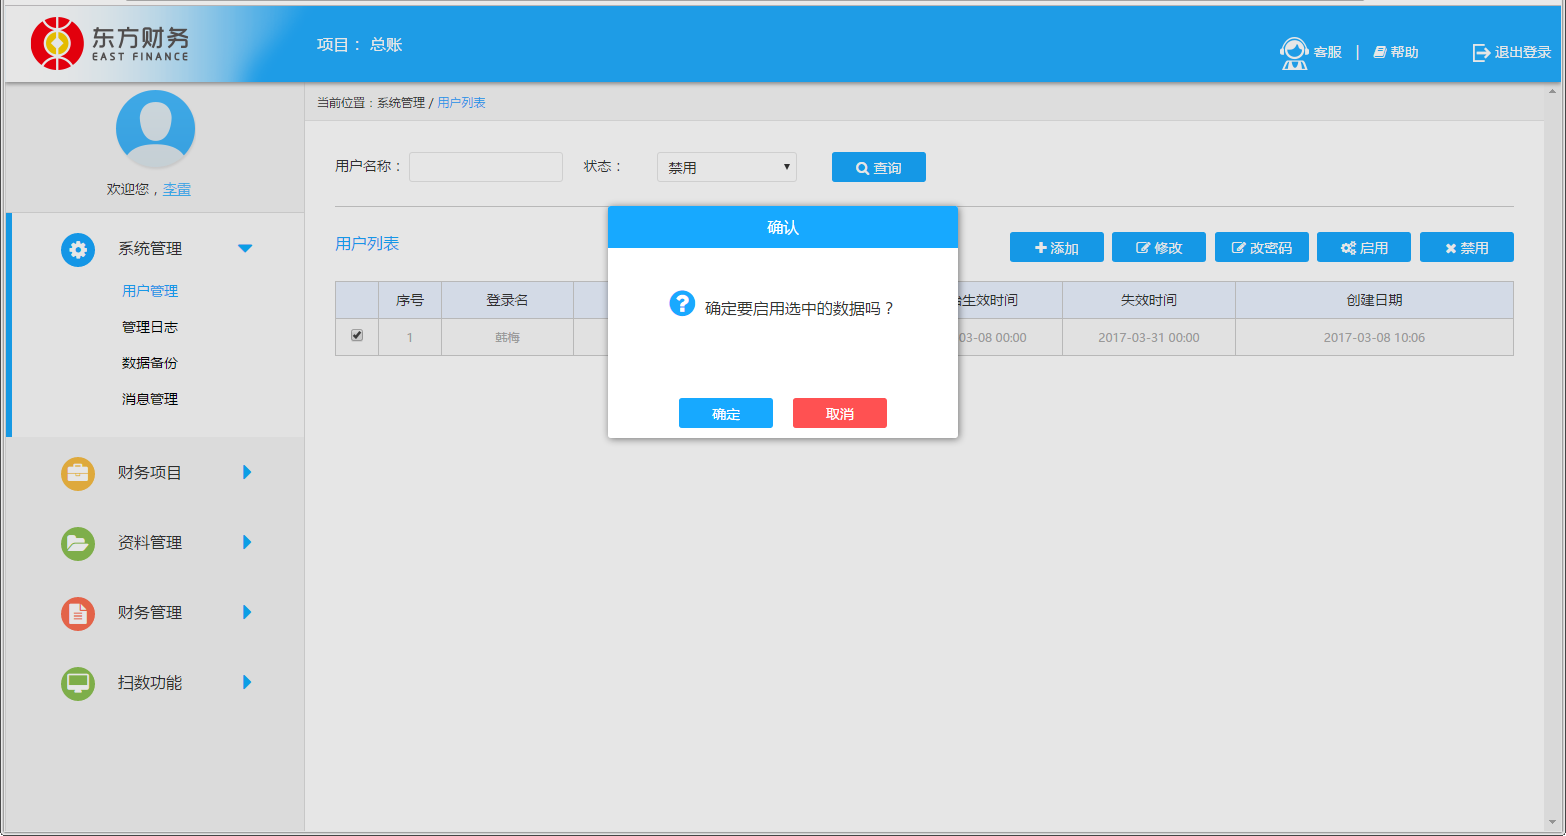Expand the 财务项目 menu arrow

pyautogui.click(x=247, y=472)
